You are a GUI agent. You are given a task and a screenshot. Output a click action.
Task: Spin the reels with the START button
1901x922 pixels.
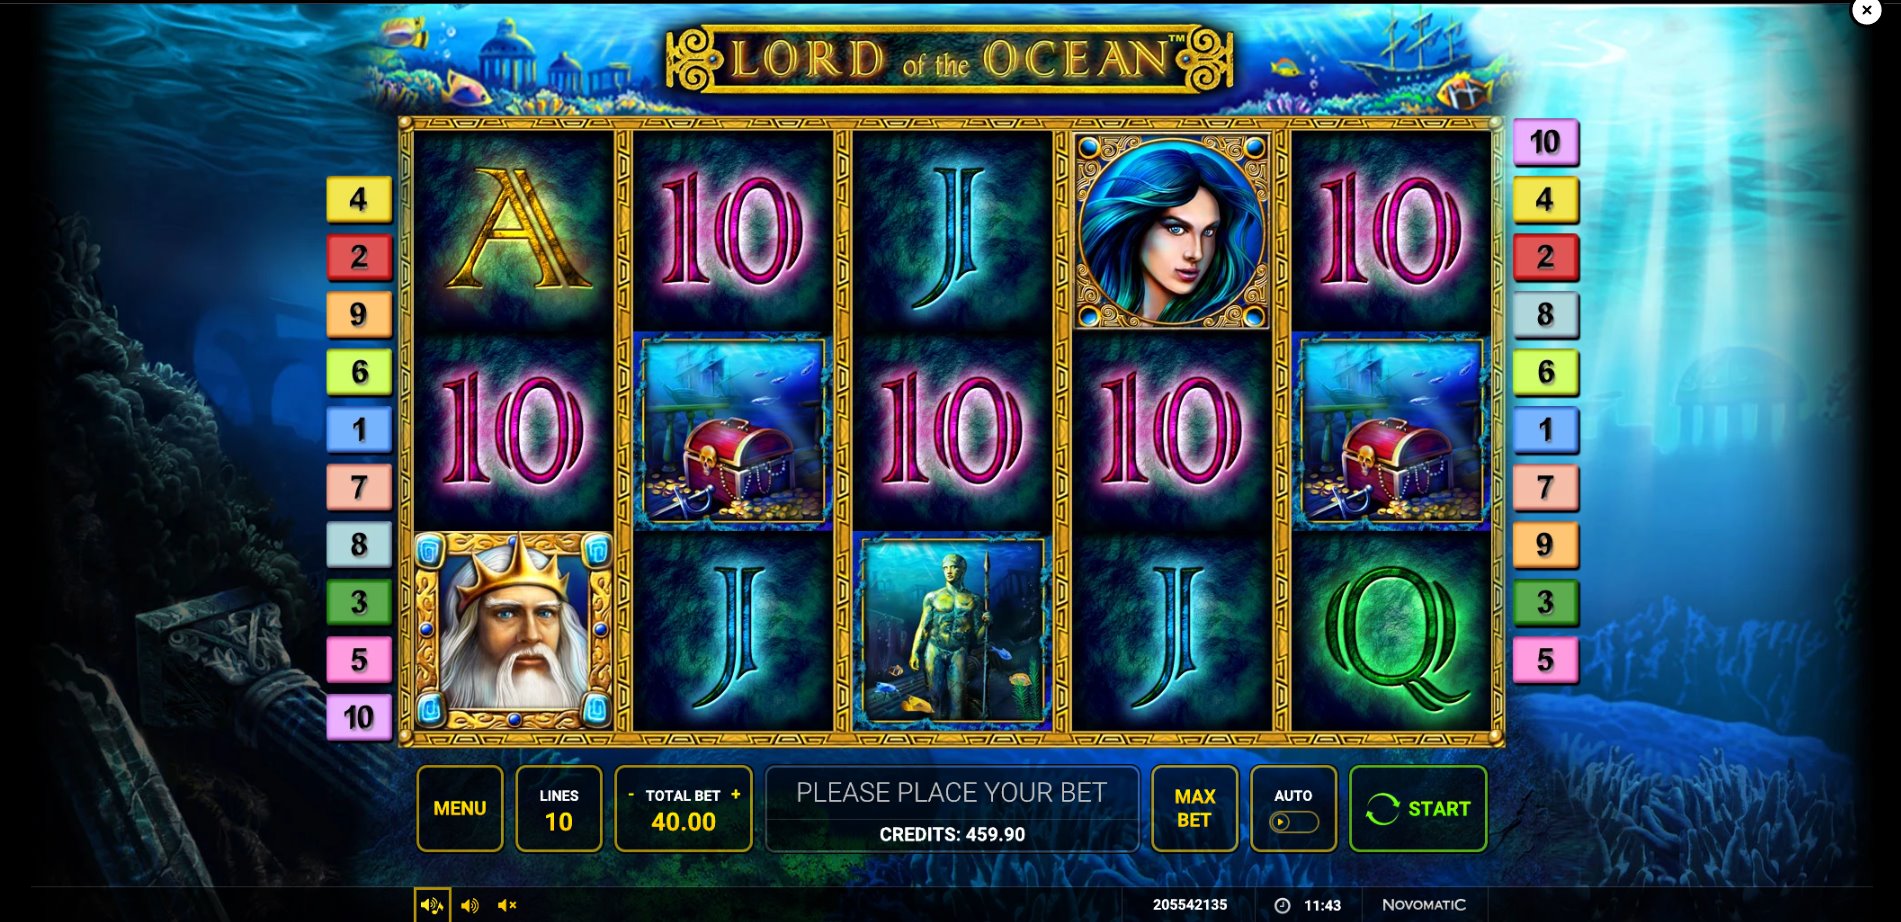[1417, 808]
